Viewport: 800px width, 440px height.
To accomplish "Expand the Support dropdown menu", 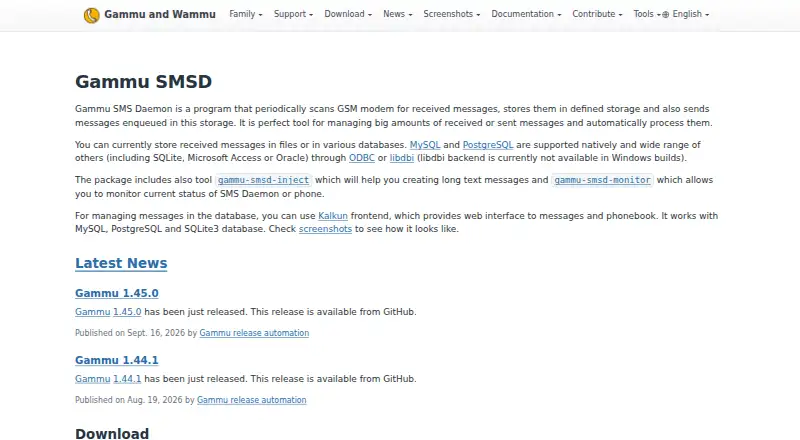I will pos(293,14).
